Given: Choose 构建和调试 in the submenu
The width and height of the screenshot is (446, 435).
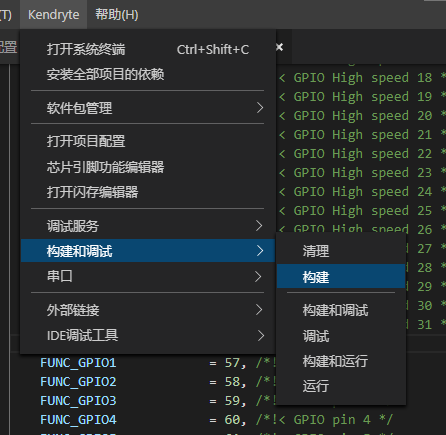Looking at the screenshot, I should (x=341, y=310).
